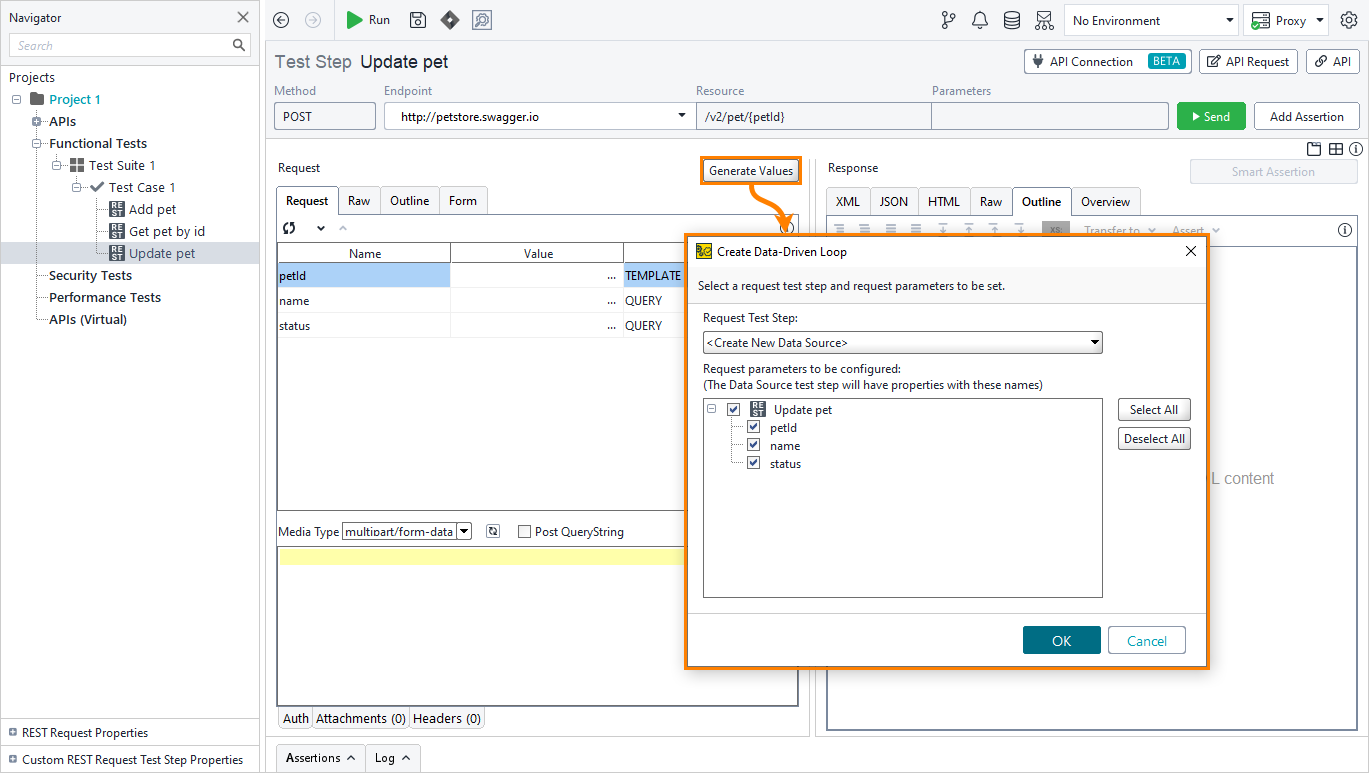Enable the Post QueryString option
1369x773 pixels.
point(524,531)
